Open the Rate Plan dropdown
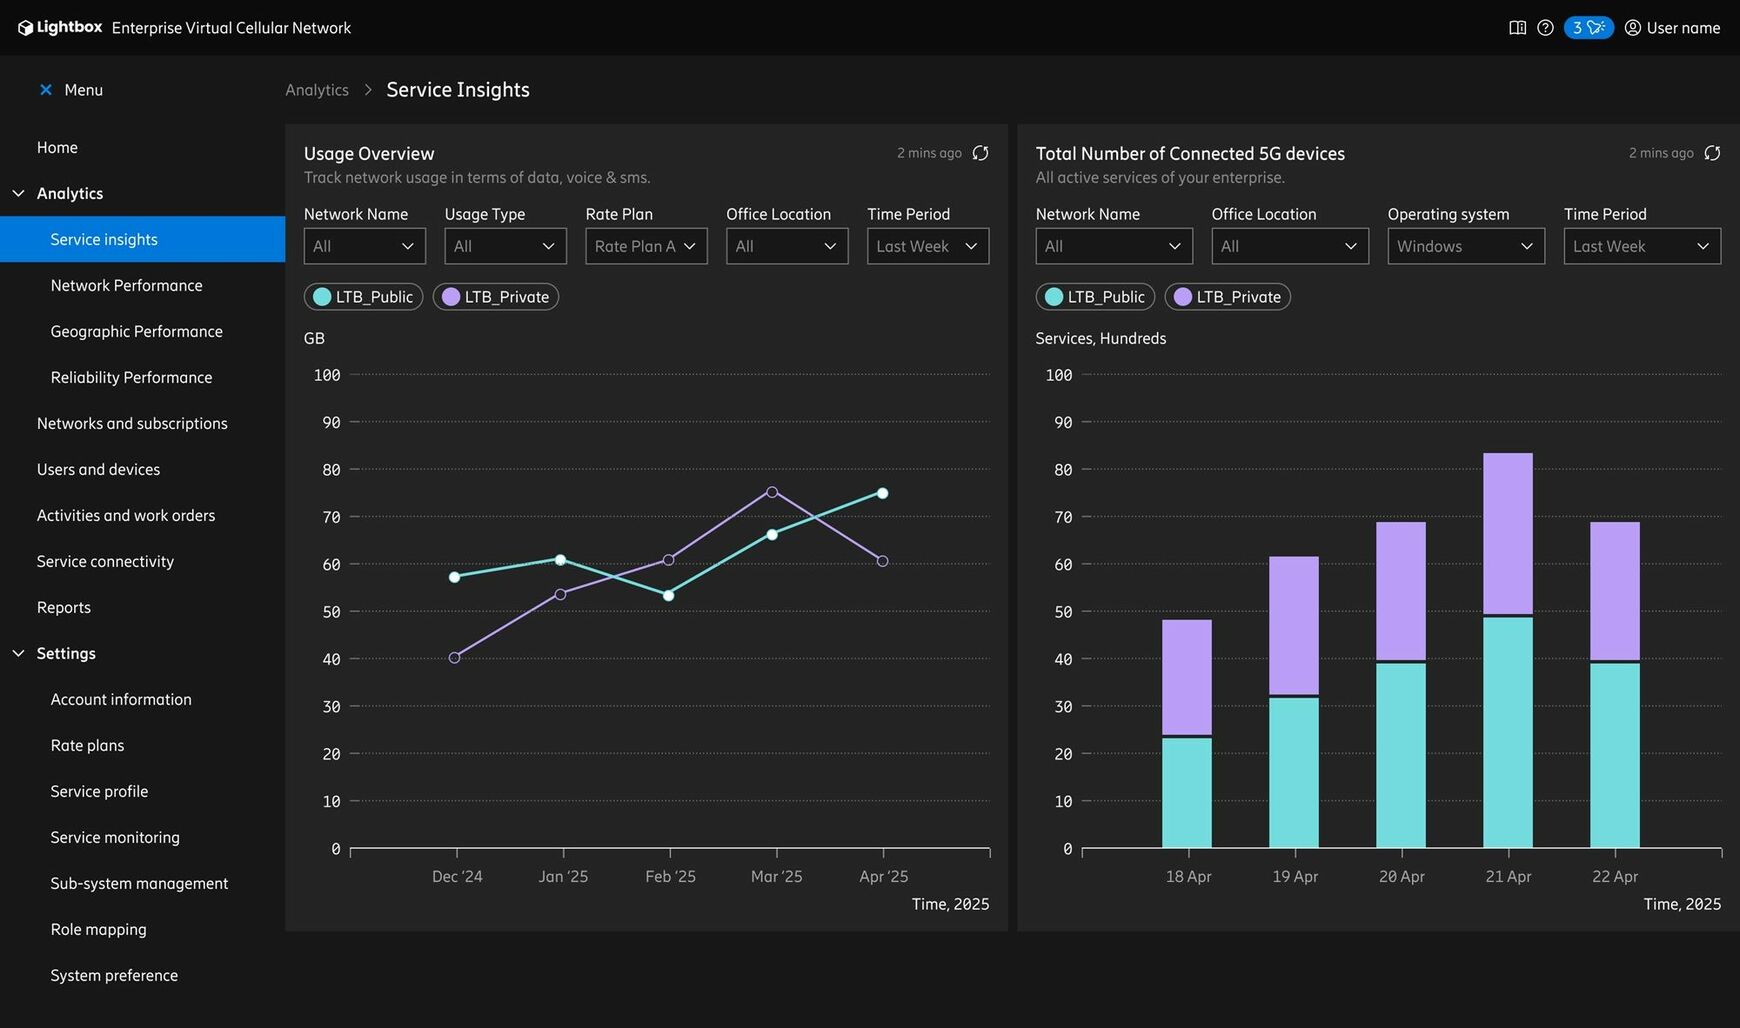The width and height of the screenshot is (1740, 1028). [x=646, y=246]
